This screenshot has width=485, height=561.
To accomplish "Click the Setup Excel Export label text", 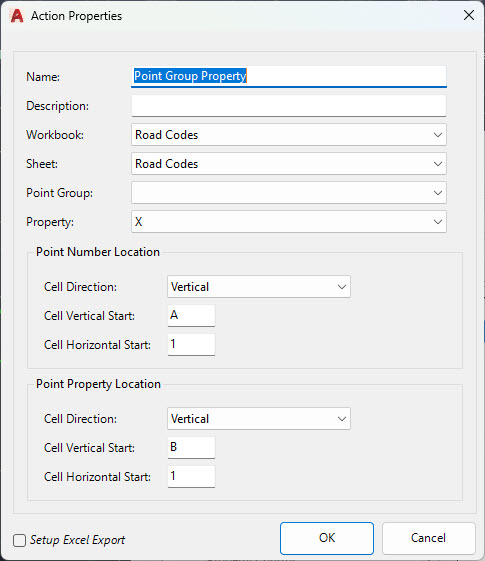I will coord(78,540).
